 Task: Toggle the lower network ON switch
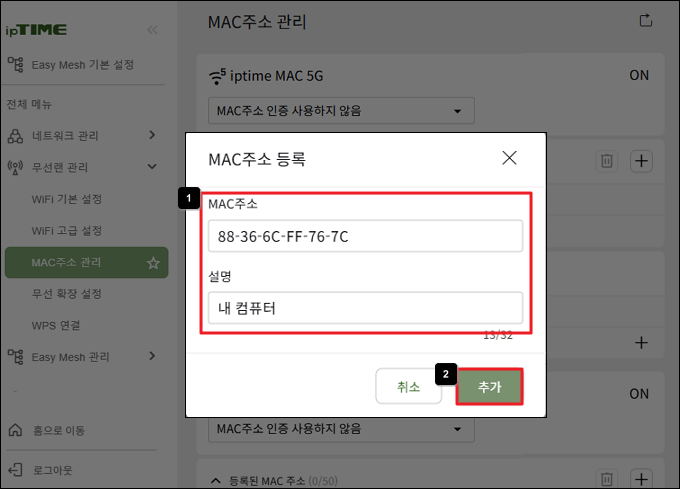point(639,394)
